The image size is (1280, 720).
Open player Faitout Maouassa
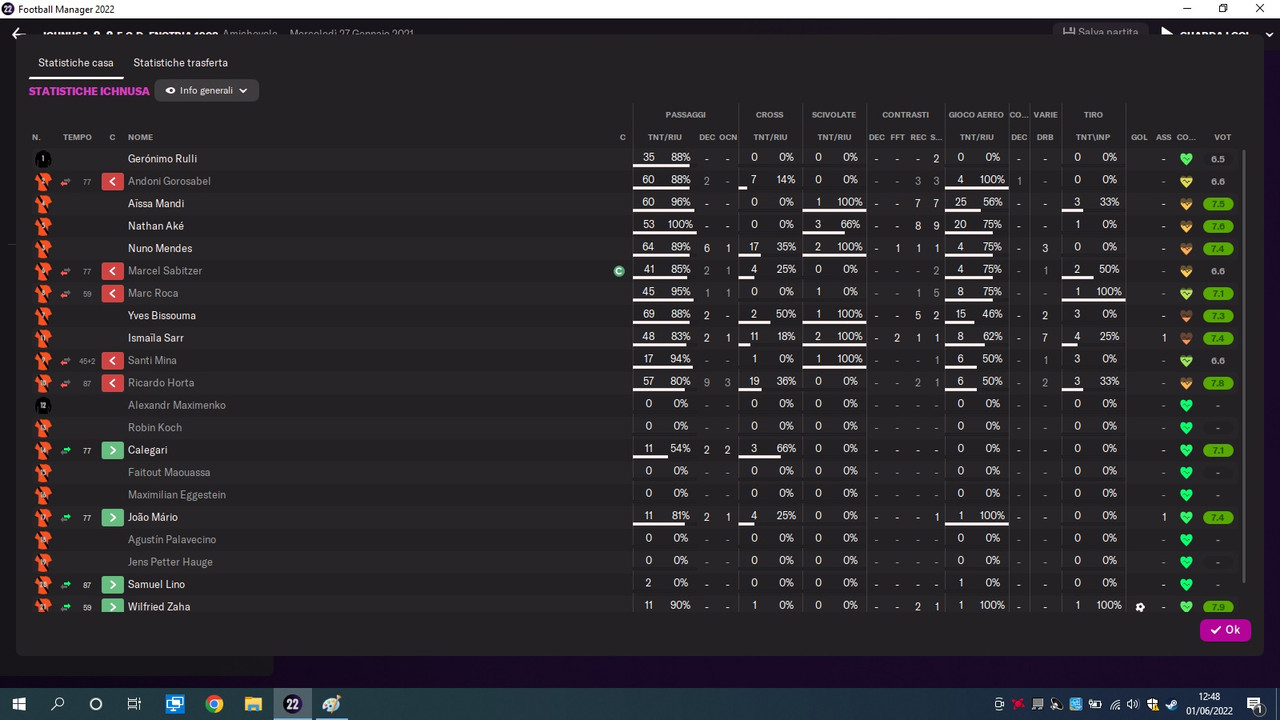pyautogui.click(x=169, y=472)
